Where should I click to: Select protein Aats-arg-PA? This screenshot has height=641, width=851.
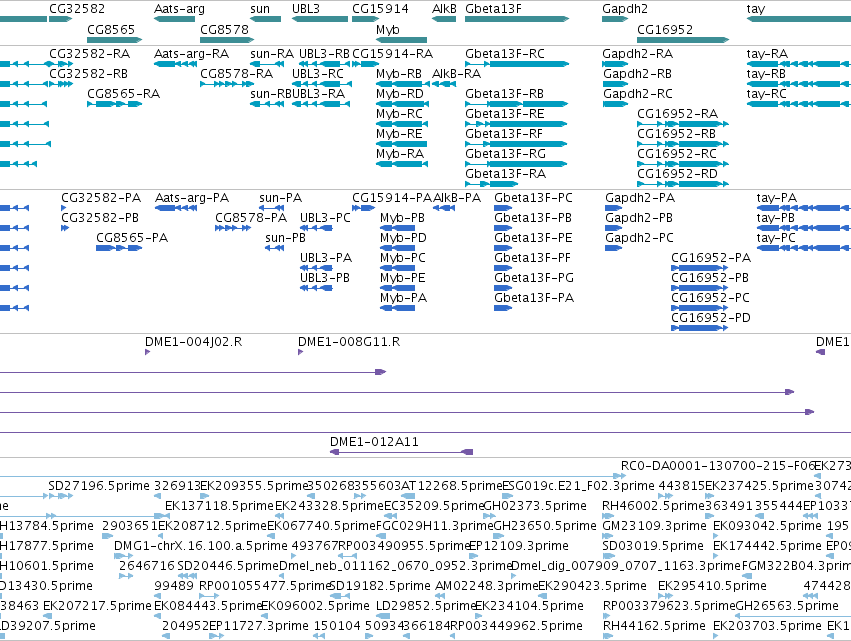tap(192, 198)
